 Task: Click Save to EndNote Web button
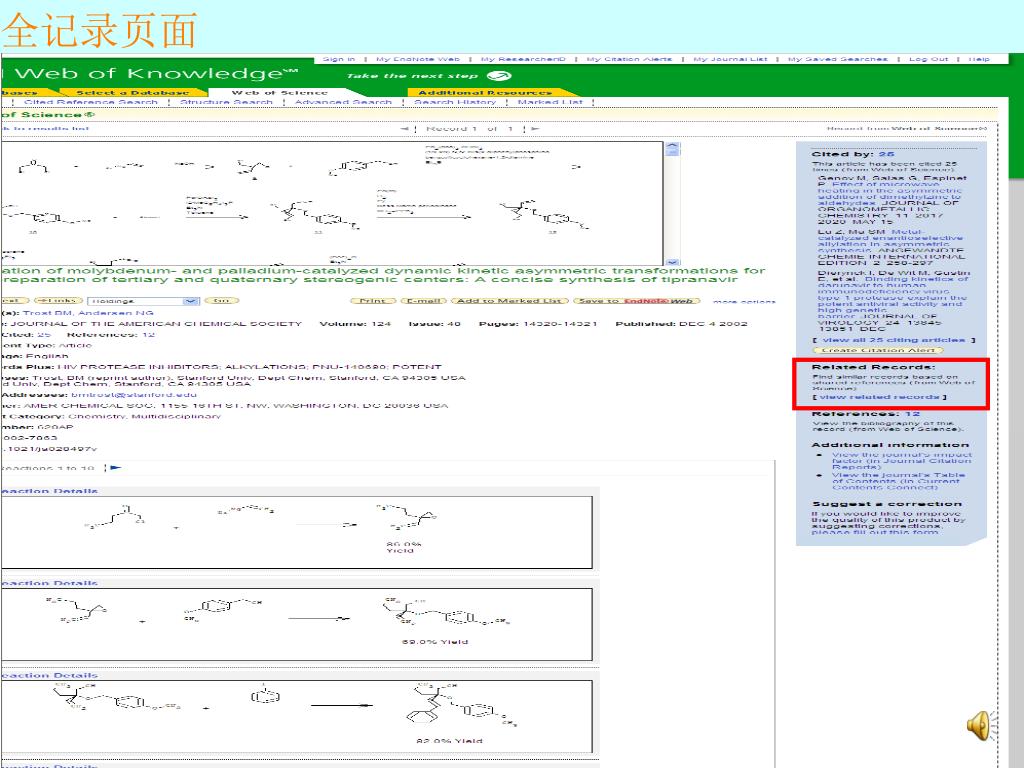pyautogui.click(x=637, y=301)
